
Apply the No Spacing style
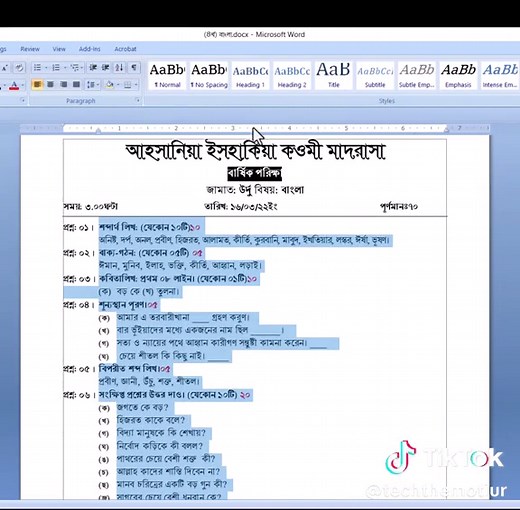209,76
